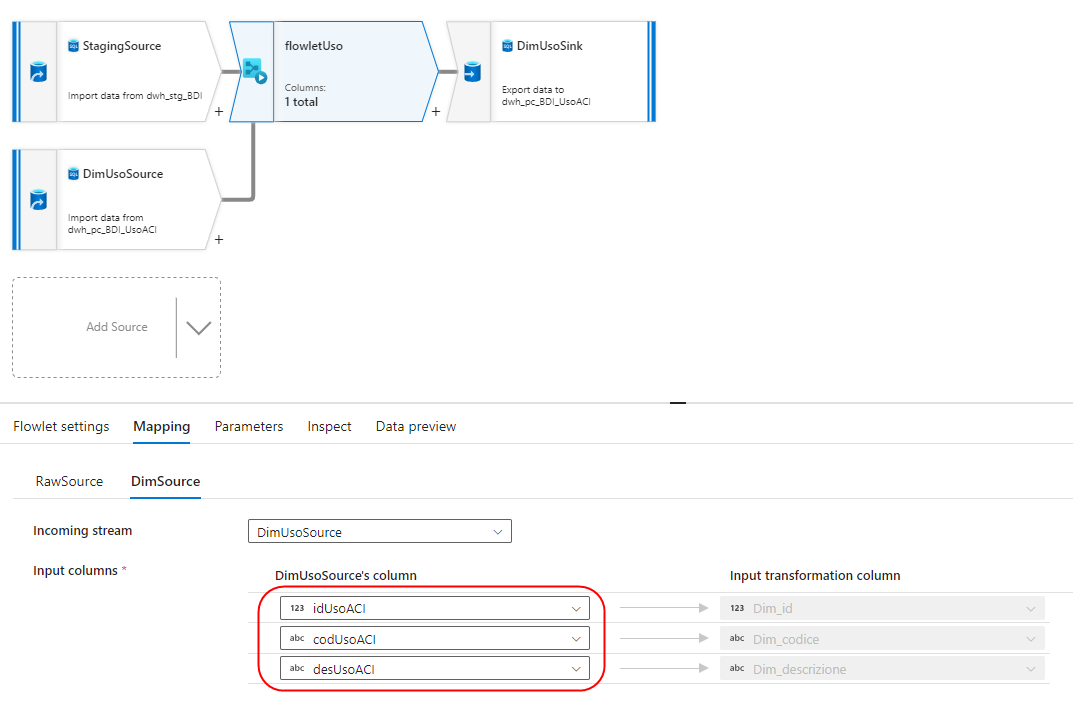The width and height of the screenshot is (1073, 703).
Task: Click the abc icon beside Dim_codice column
Action: coord(737,638)
